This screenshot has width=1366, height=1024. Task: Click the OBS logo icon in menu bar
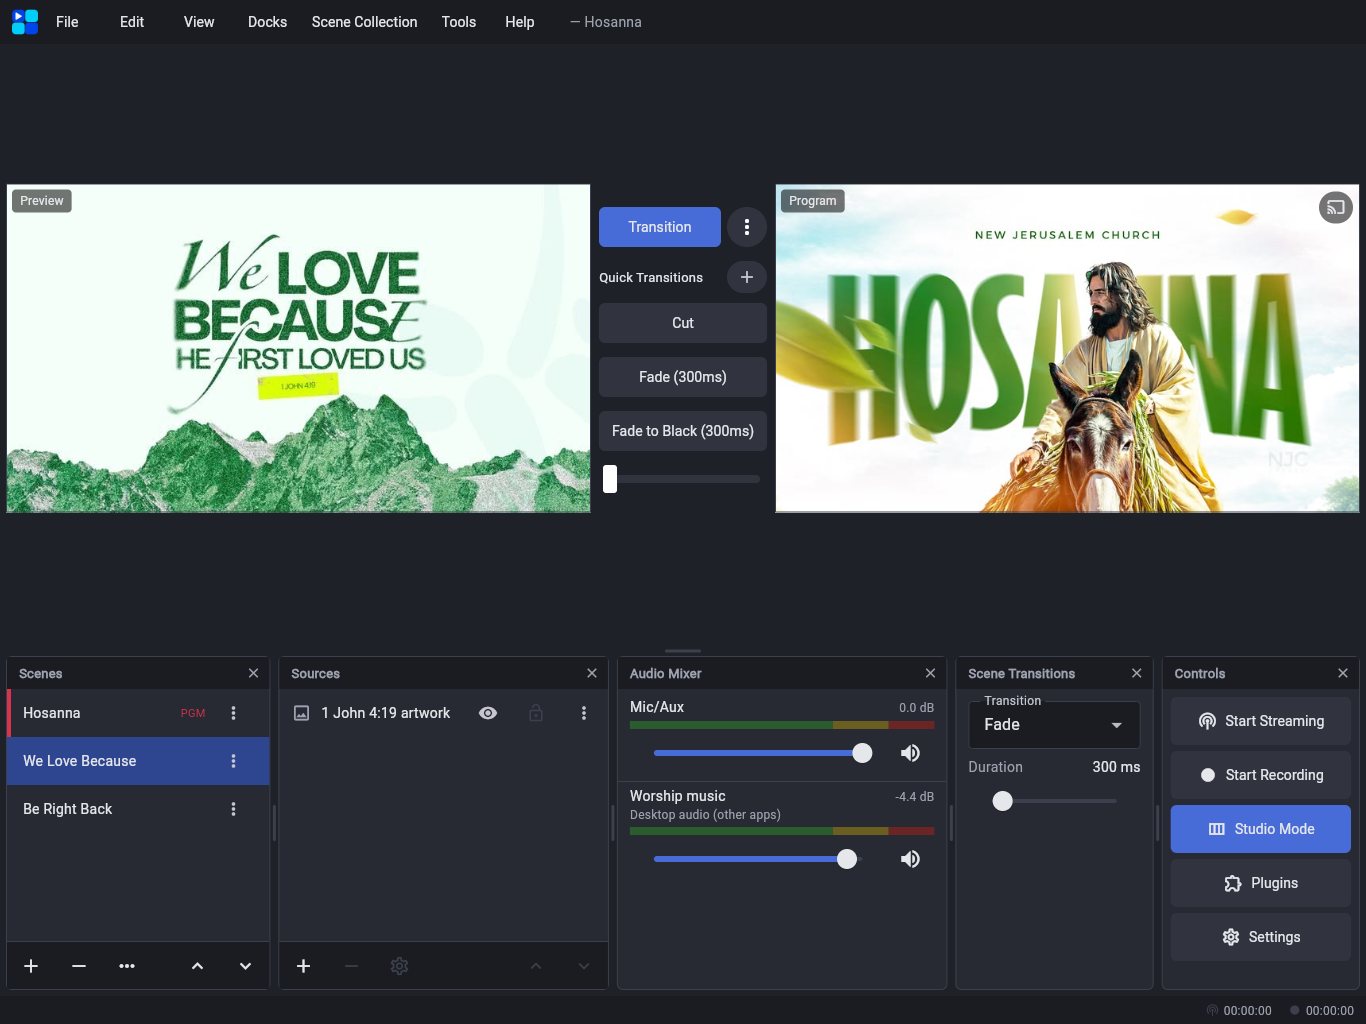point(25,22)
